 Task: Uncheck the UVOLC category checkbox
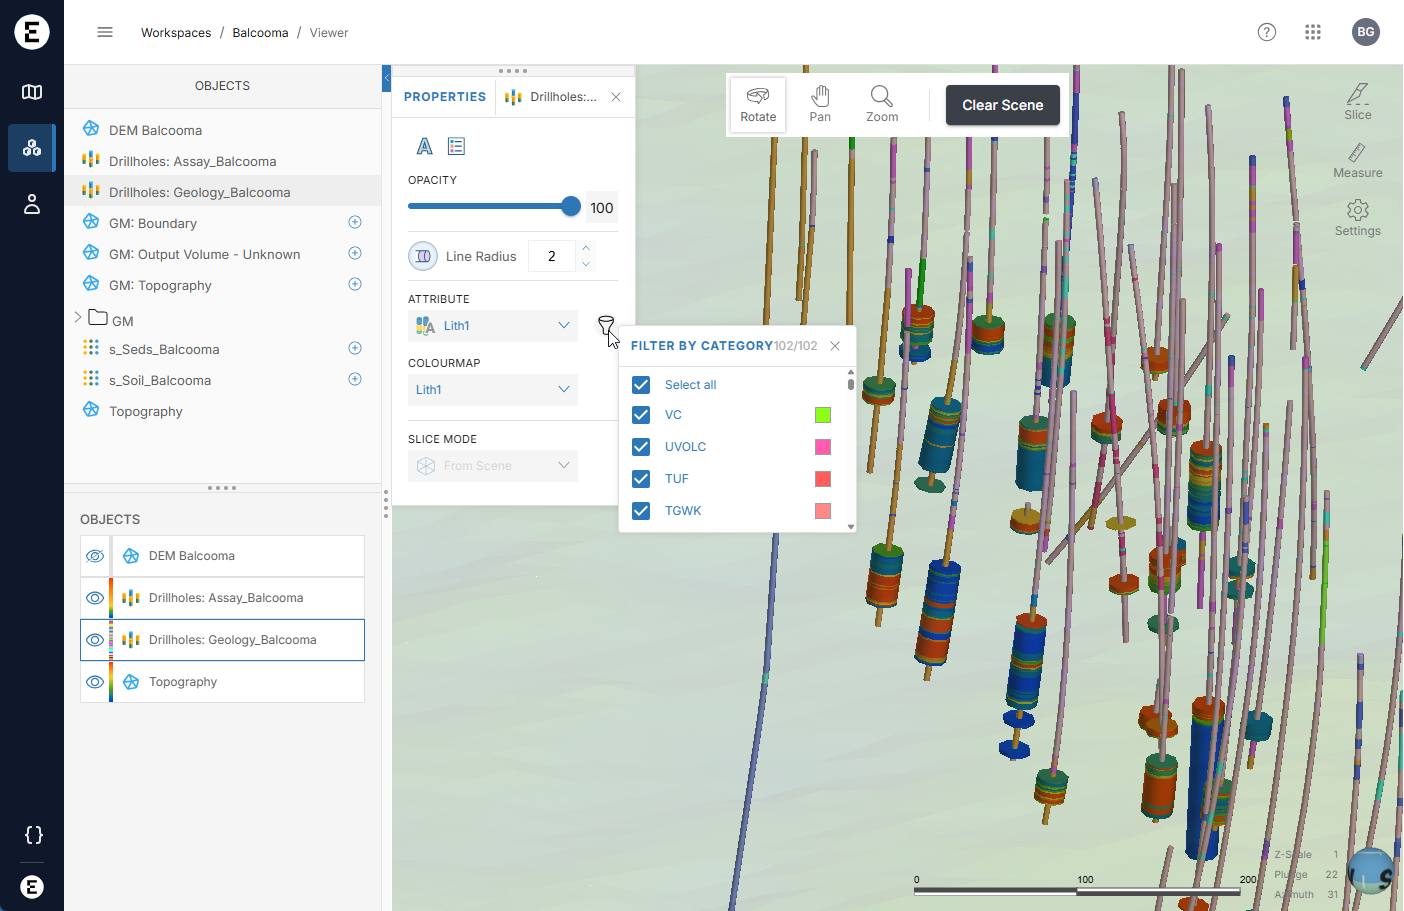coord(642,447)
